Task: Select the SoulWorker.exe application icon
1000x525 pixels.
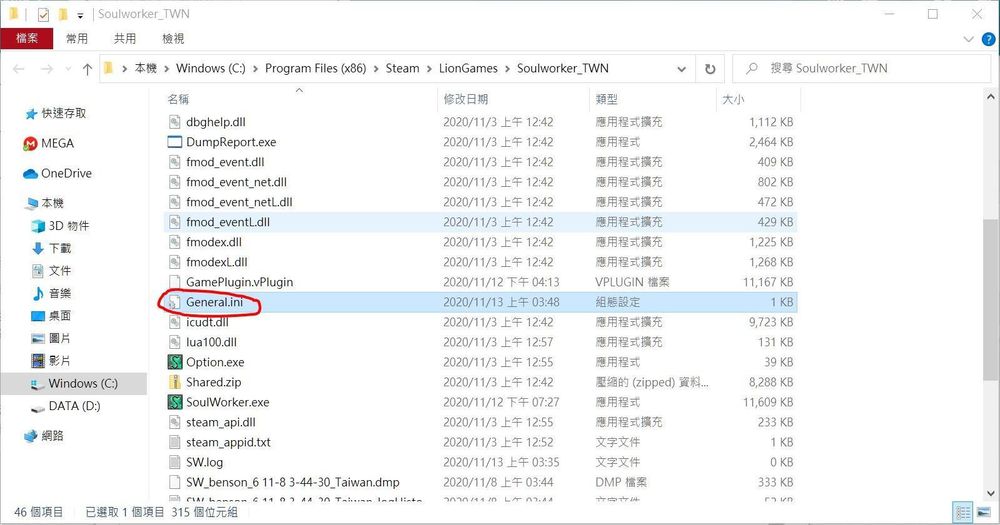Action: (174, 402)
